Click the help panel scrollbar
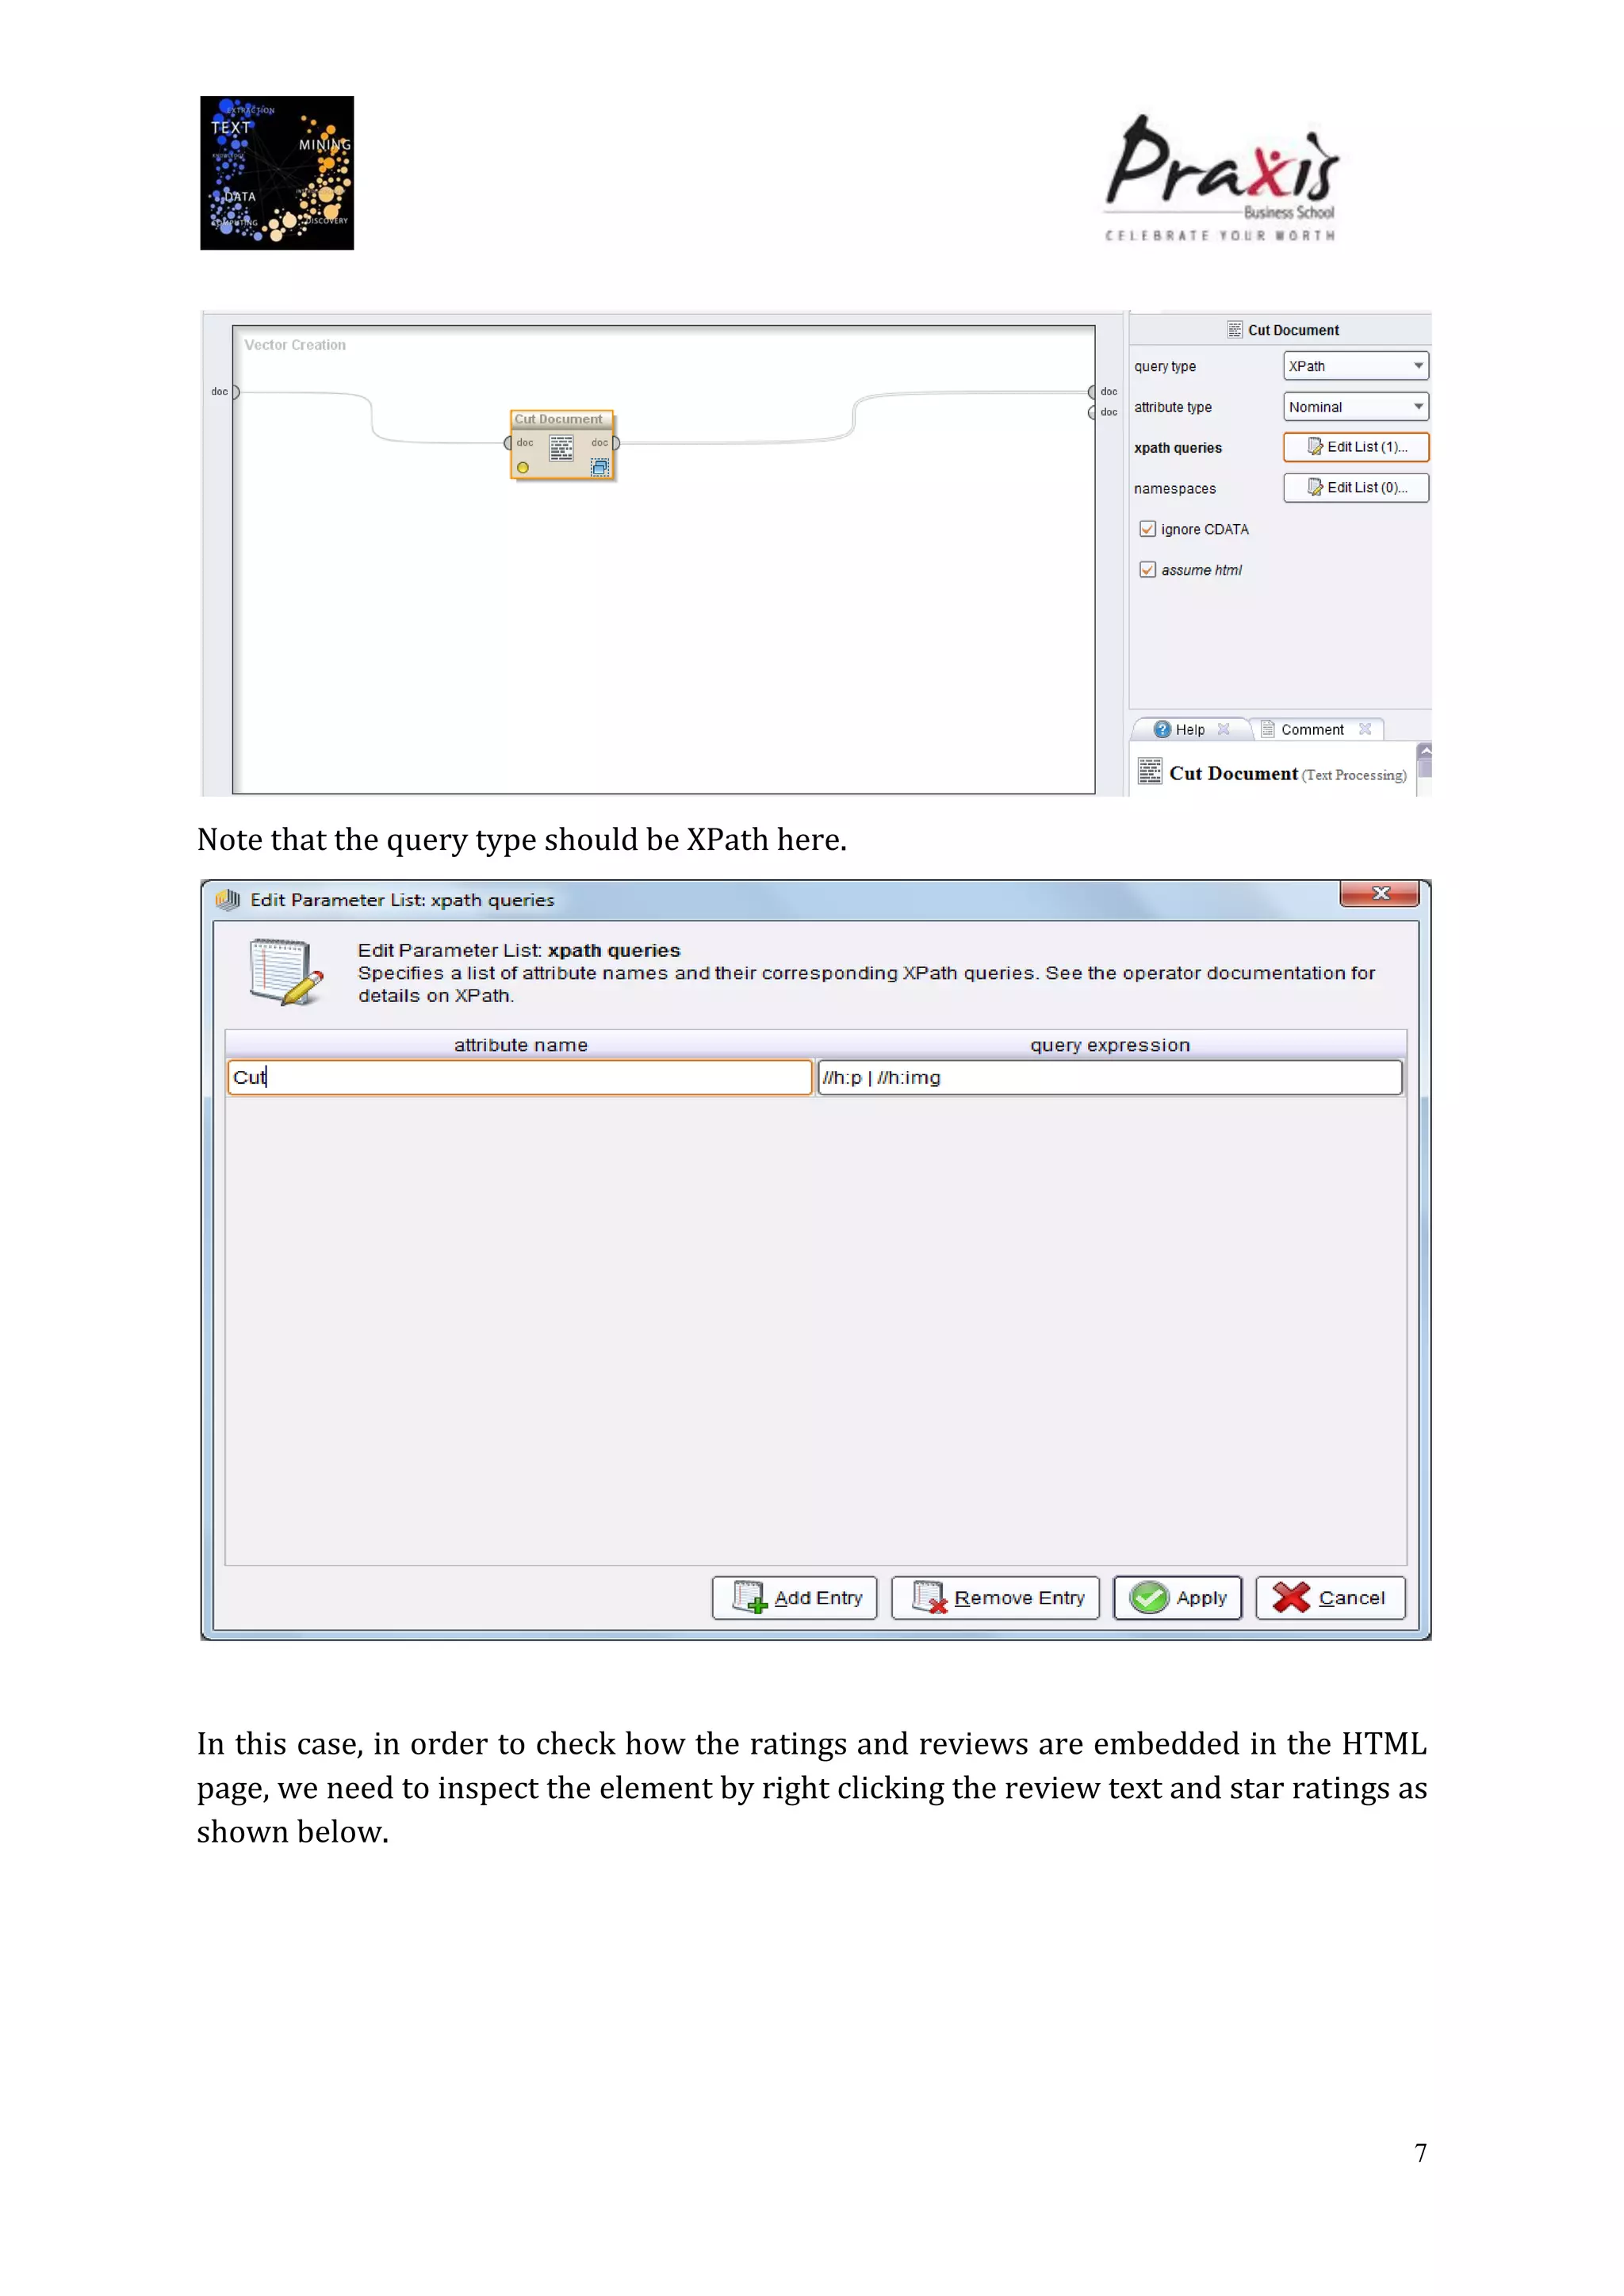The image size is (1624, 2296). coord(1424,768)
